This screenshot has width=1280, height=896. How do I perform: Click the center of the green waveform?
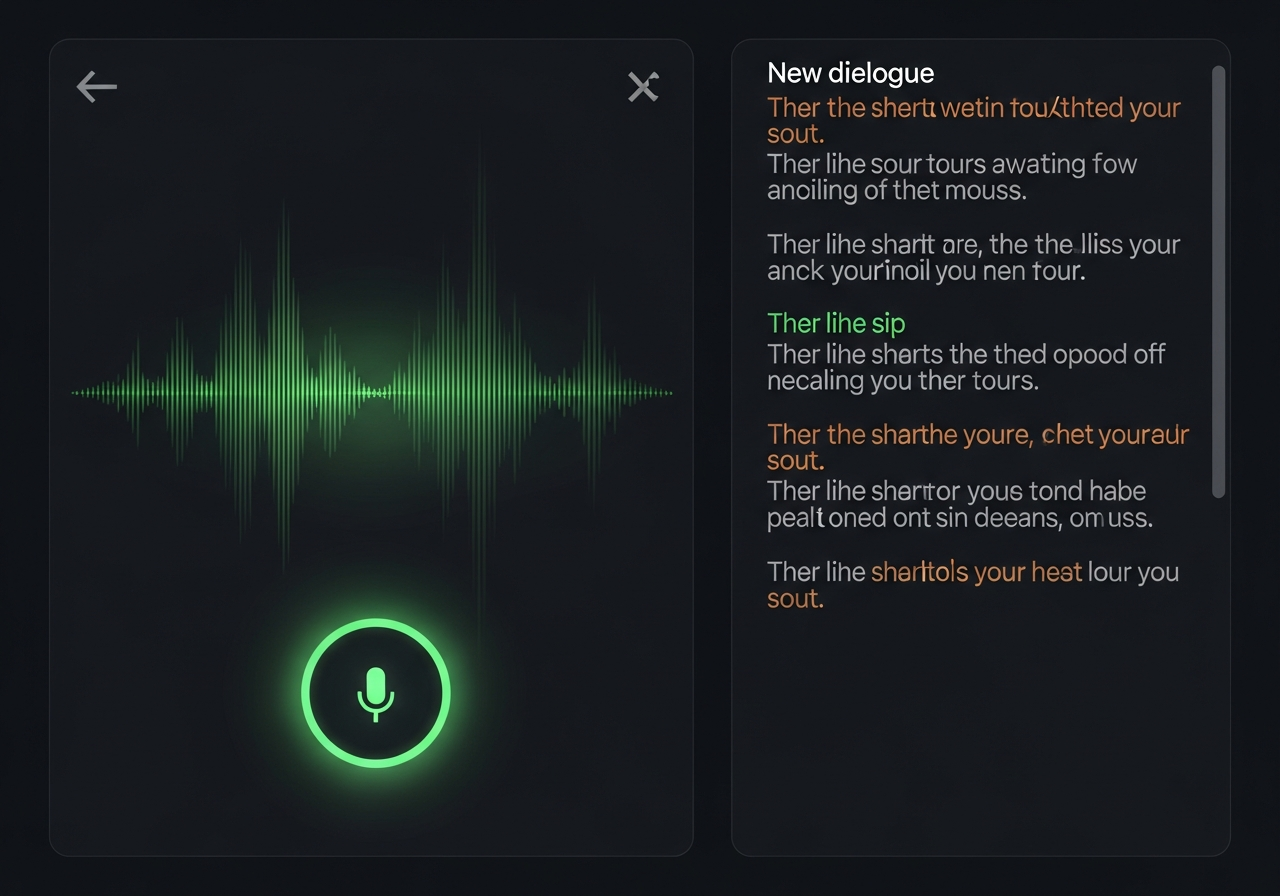pyautogui.click(x=372, y=393)
